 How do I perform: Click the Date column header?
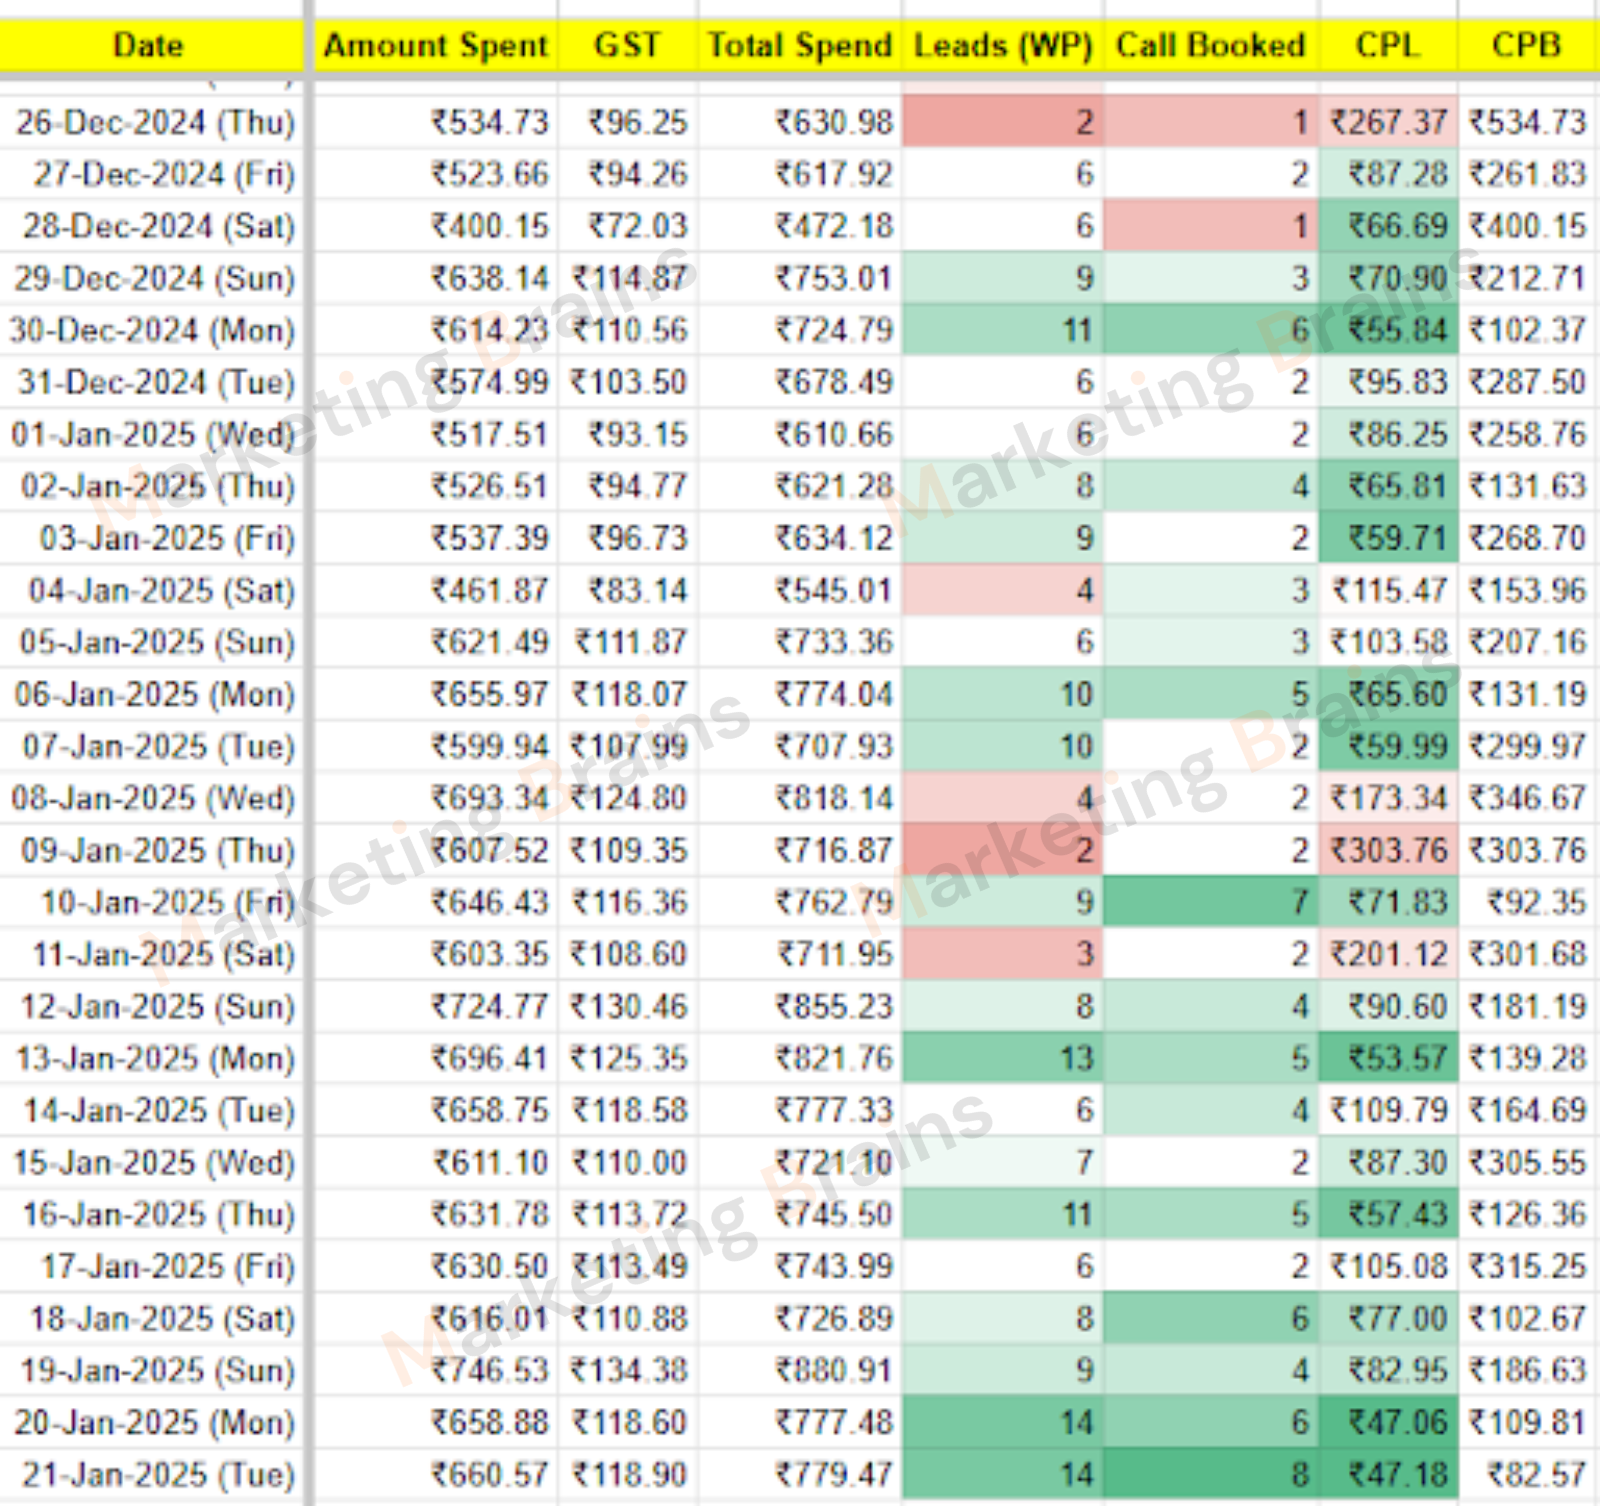pos(148,46)
